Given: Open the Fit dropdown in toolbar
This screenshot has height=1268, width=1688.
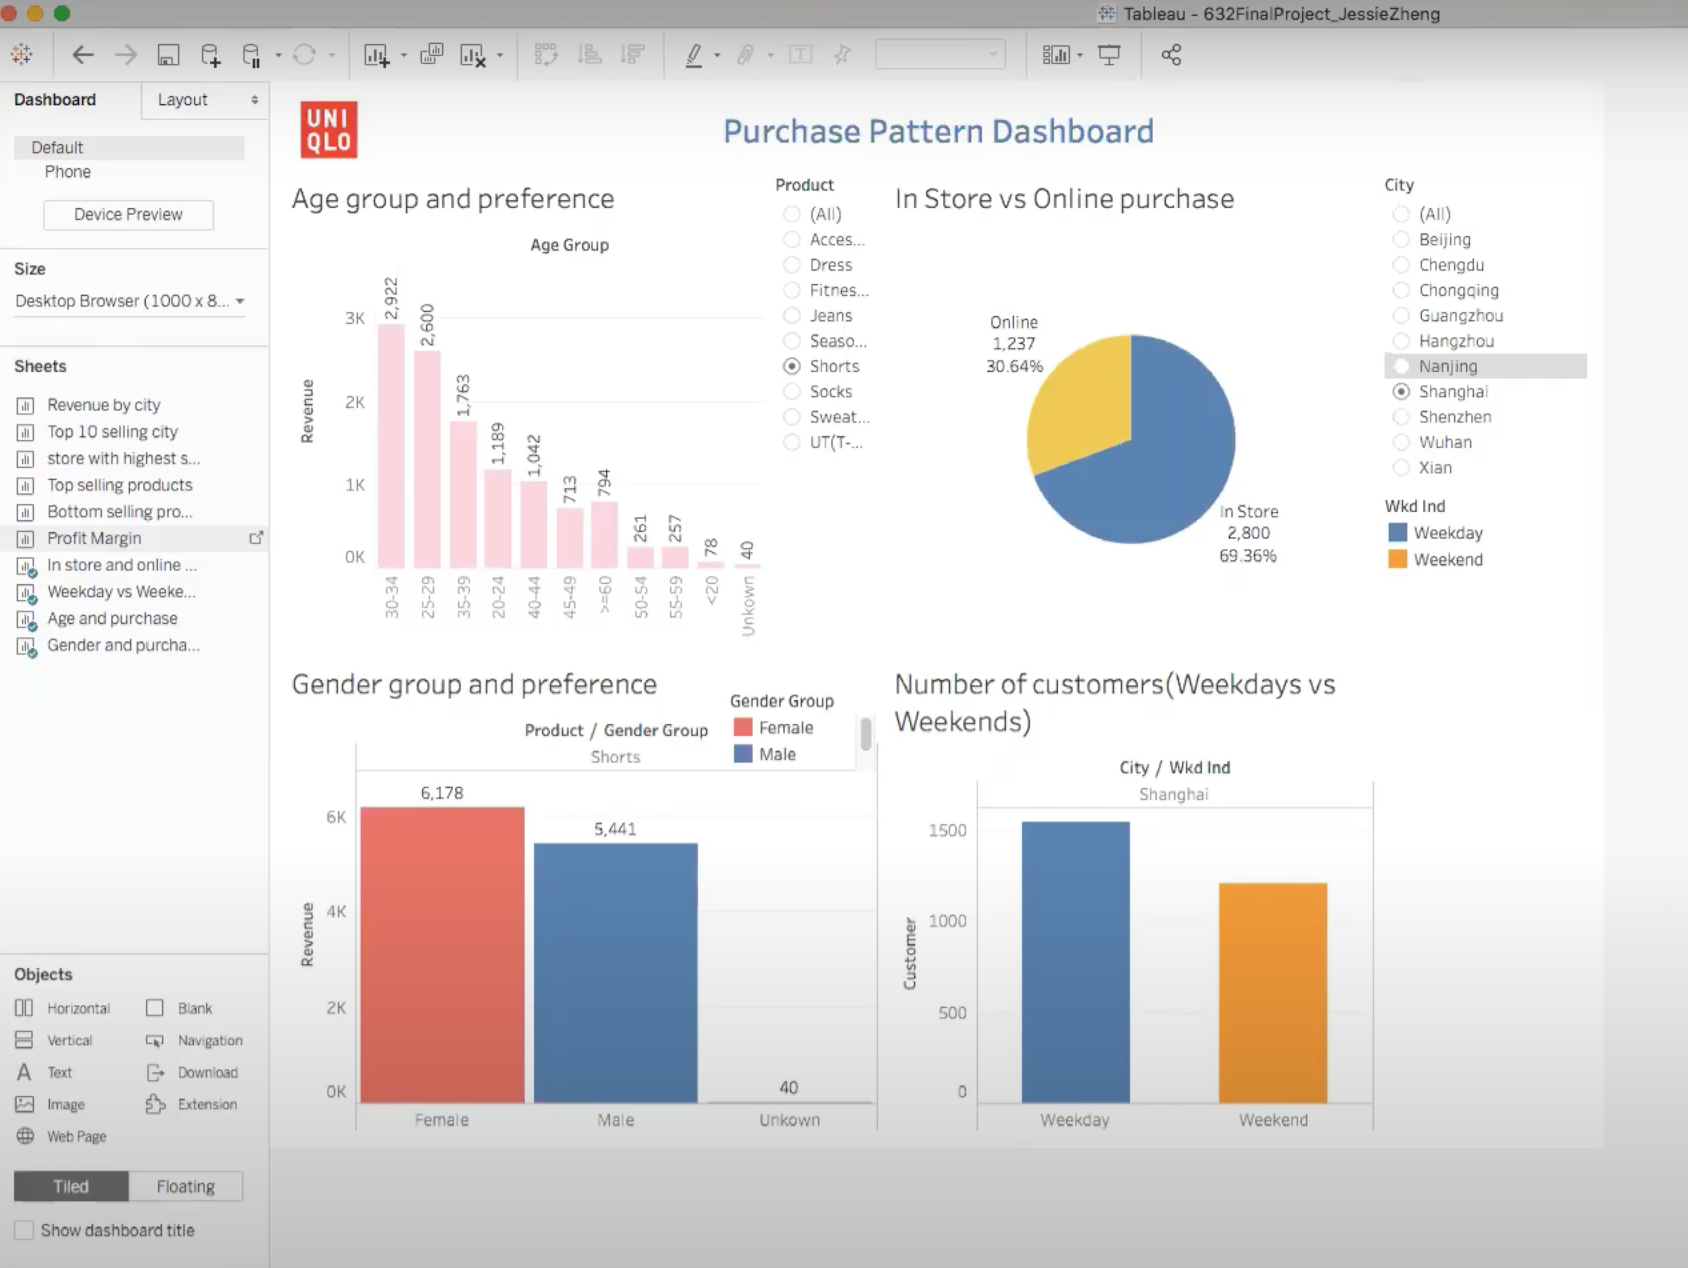Looking at the screenshot, I should click(940, 55).
